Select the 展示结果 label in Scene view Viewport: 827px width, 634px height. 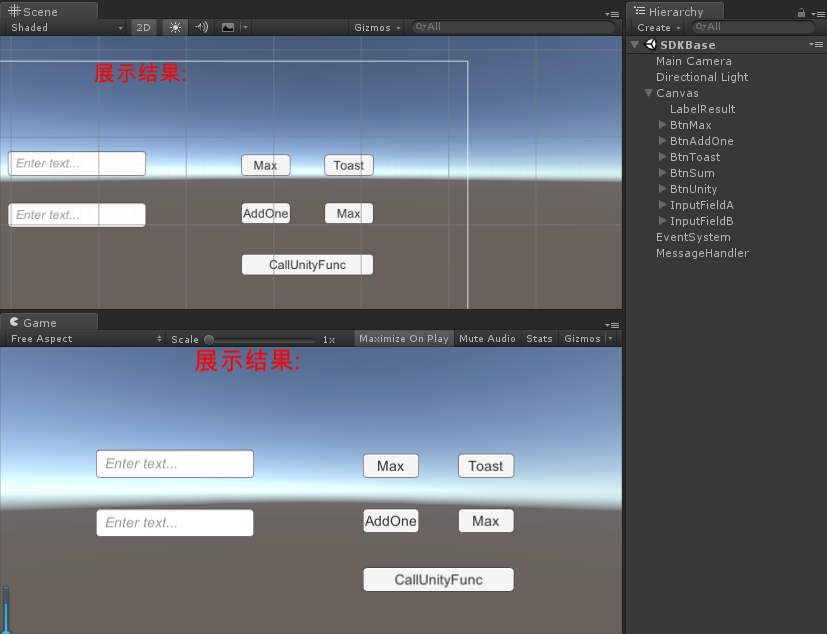(x=140, y=73)
